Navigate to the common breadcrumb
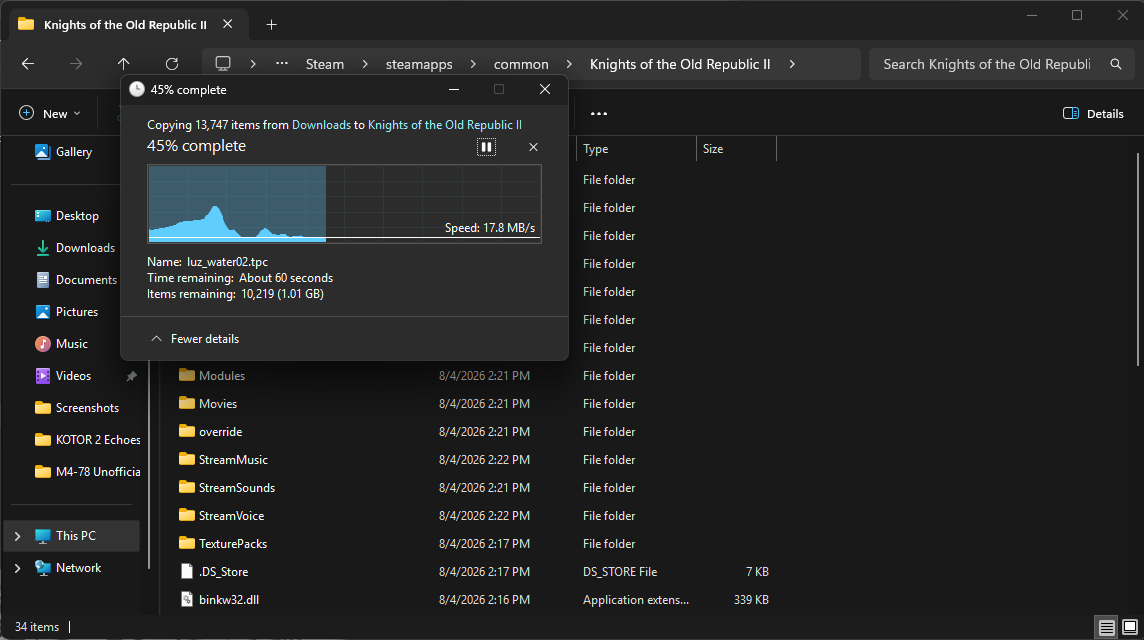Screen dimensions: 1144x640 (521, 64)
